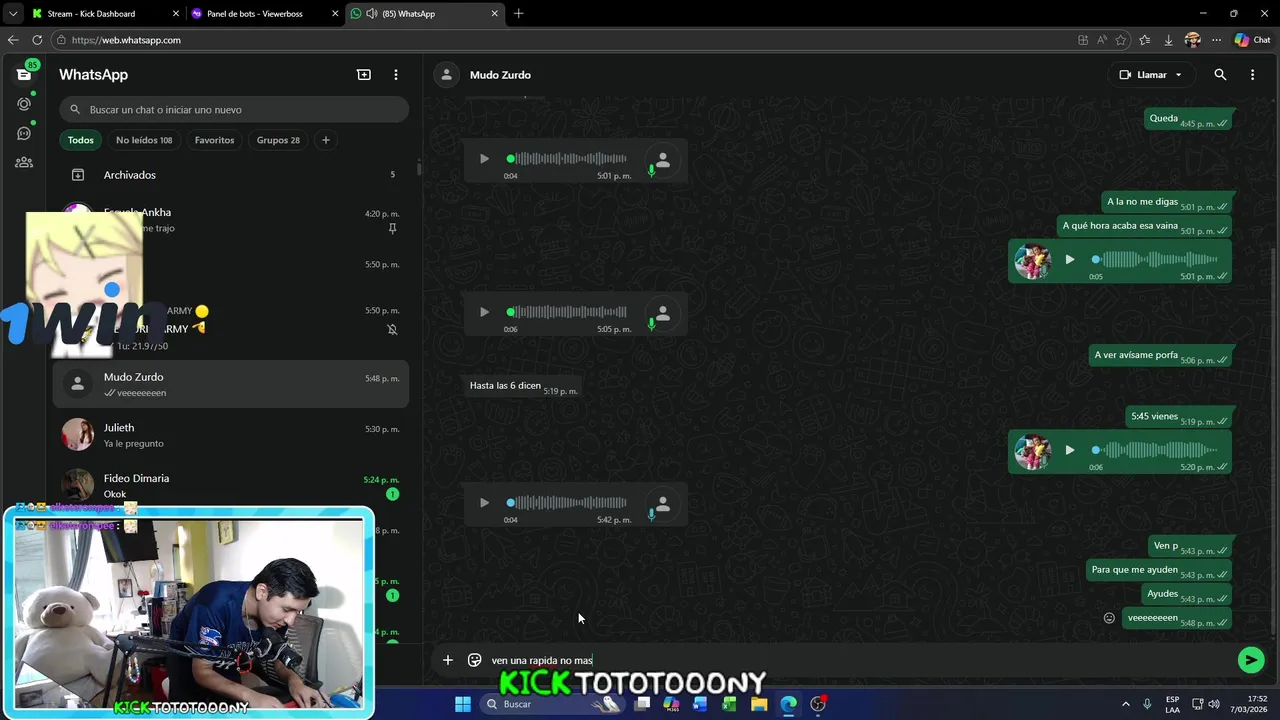This screenshot has height=720, width=1280.
Task: Add a new chat list filter
Action: pyautogui.click(x=325, y=140)
